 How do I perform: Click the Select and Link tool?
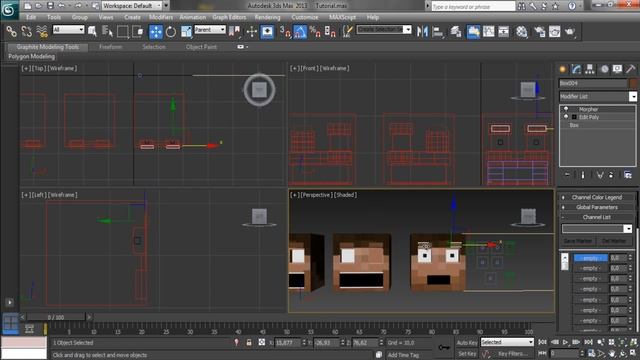click(x=11, y=31)
